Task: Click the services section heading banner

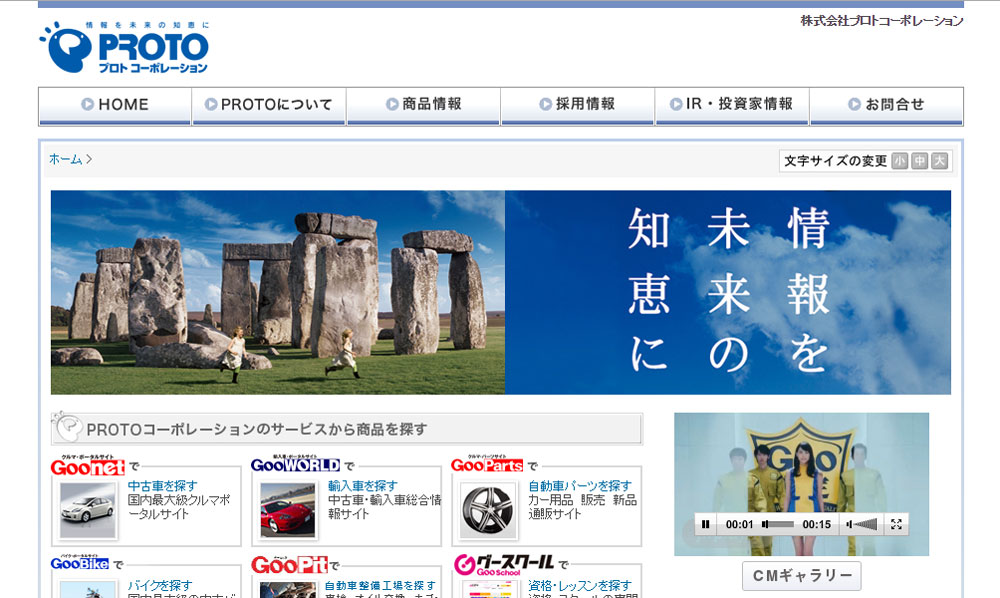Action: pos(347,429)
